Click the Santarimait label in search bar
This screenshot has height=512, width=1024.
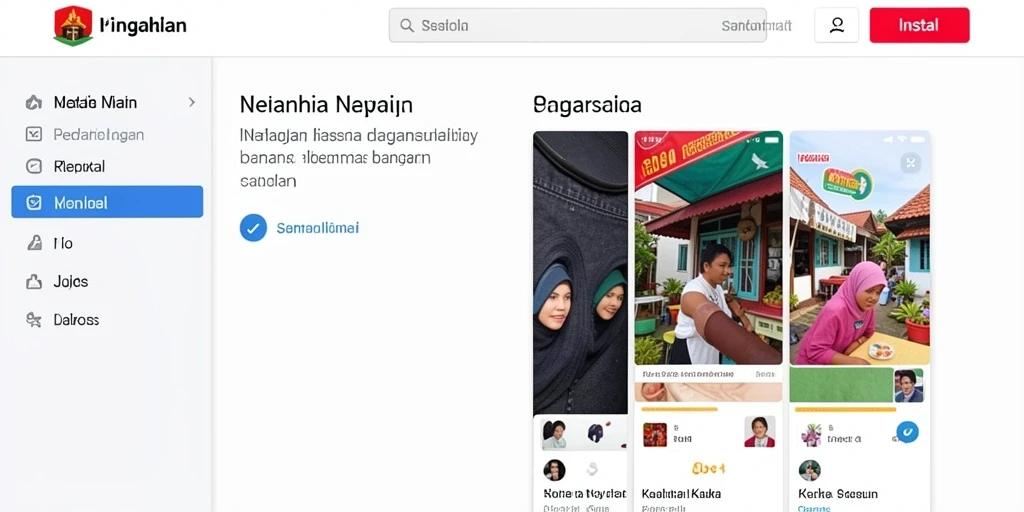(x=756, y=26)
